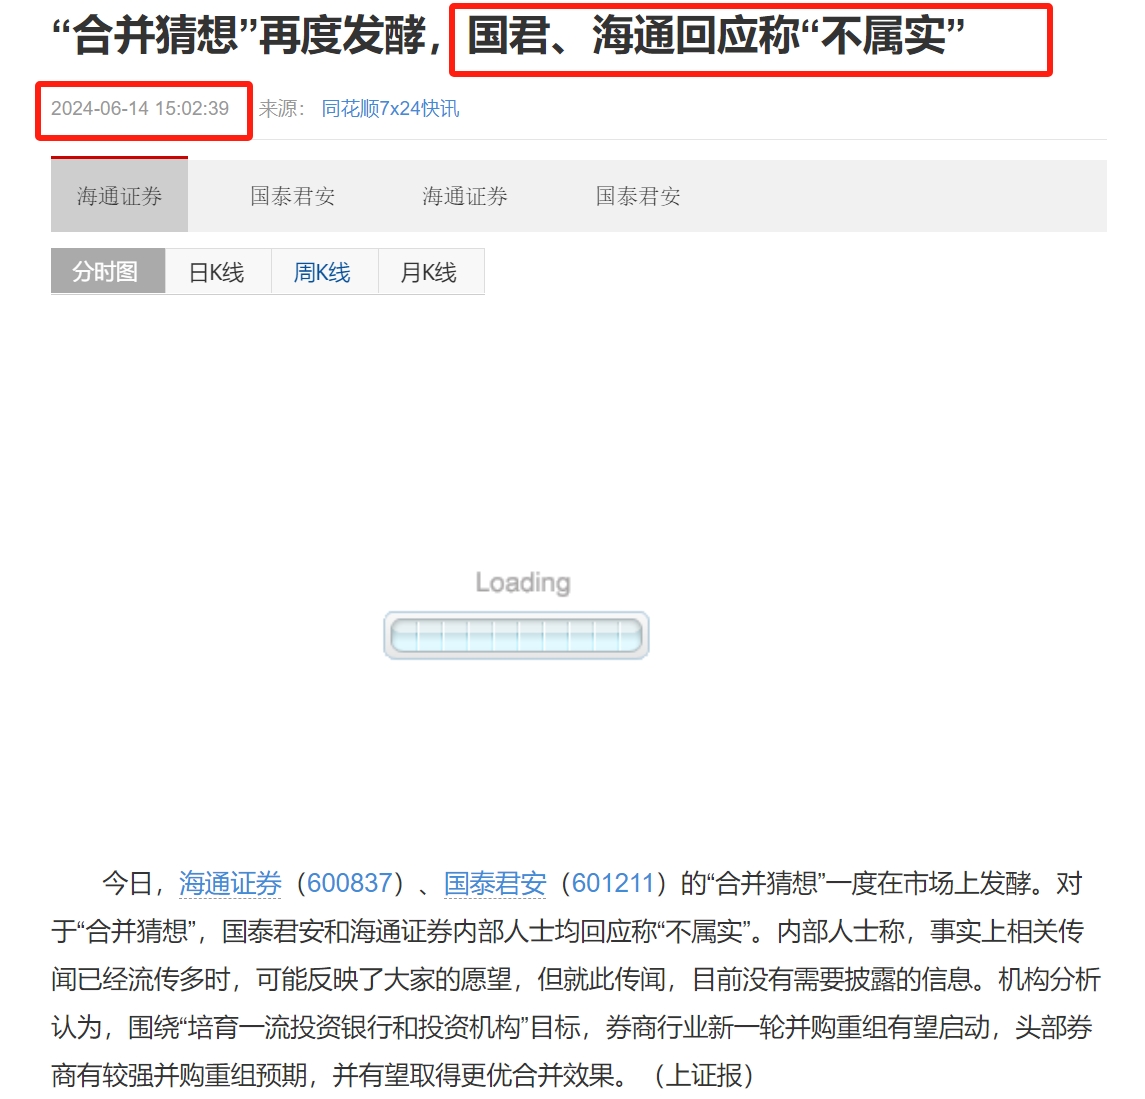The height and width of the screenshot is (1099, 1145).
Task: Select the last 国泰君安 stock tab
Action: [637, 196]
